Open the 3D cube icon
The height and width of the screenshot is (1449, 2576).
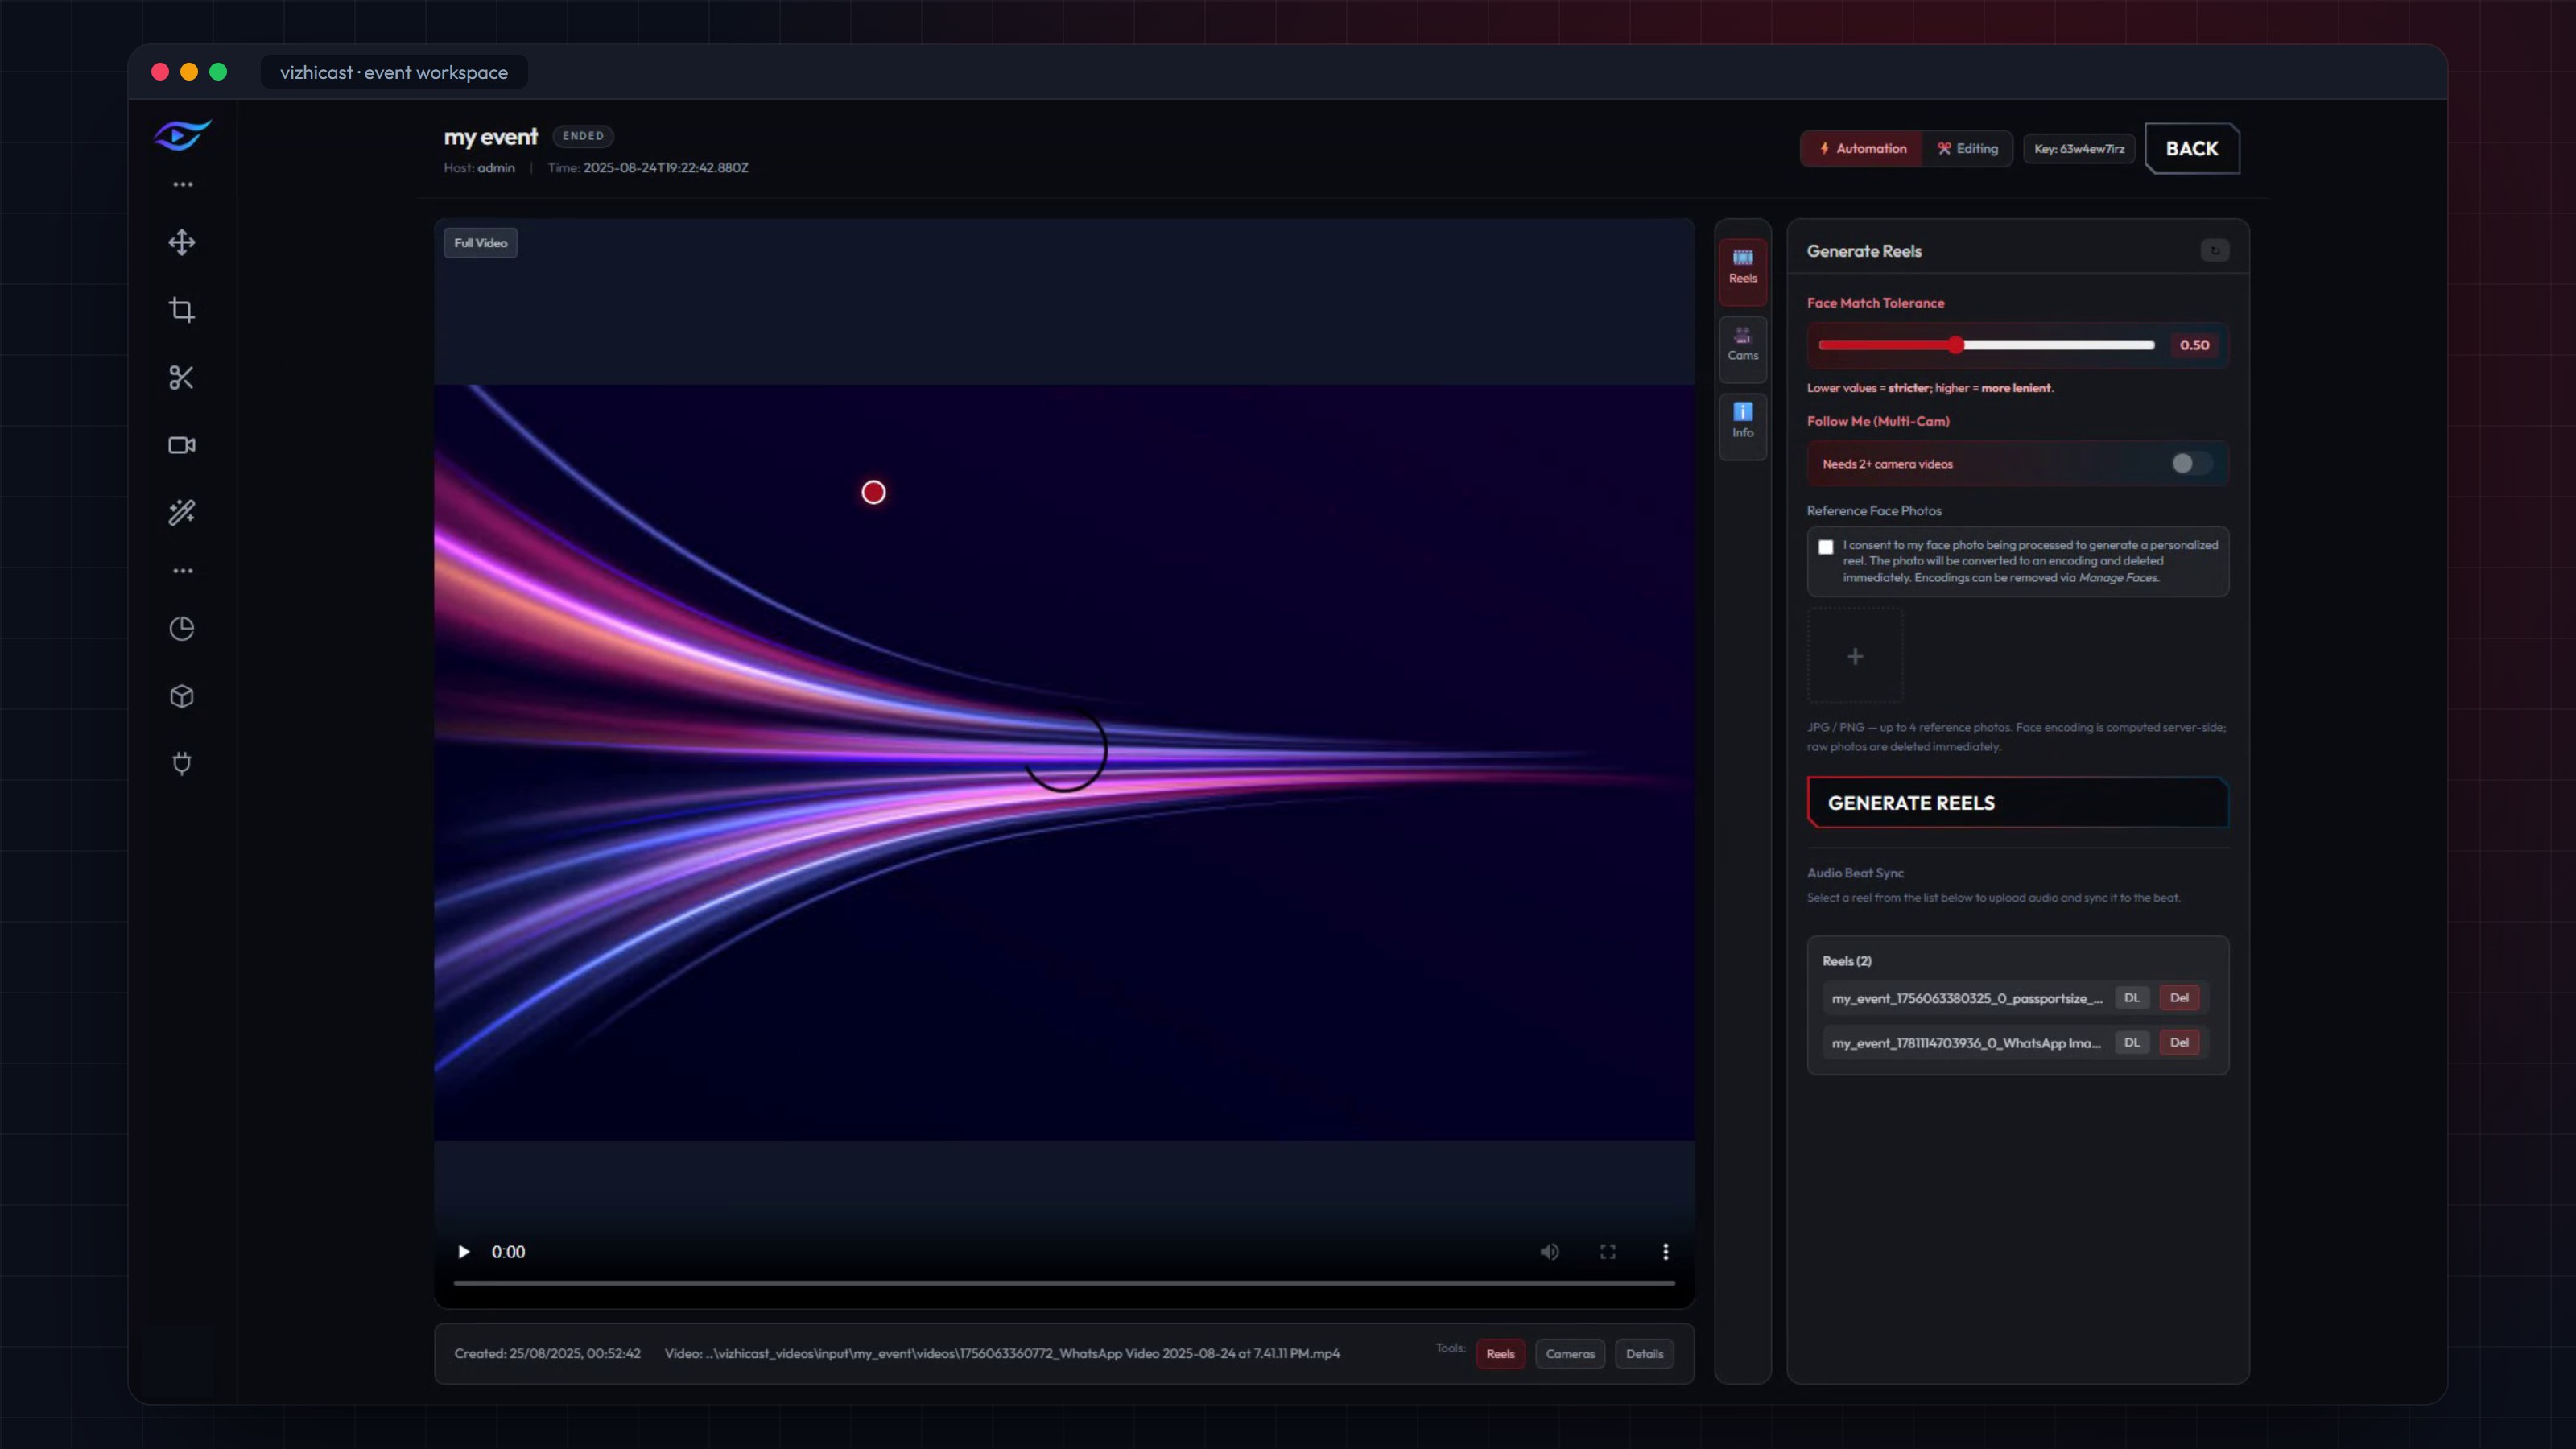coord(182,696)
